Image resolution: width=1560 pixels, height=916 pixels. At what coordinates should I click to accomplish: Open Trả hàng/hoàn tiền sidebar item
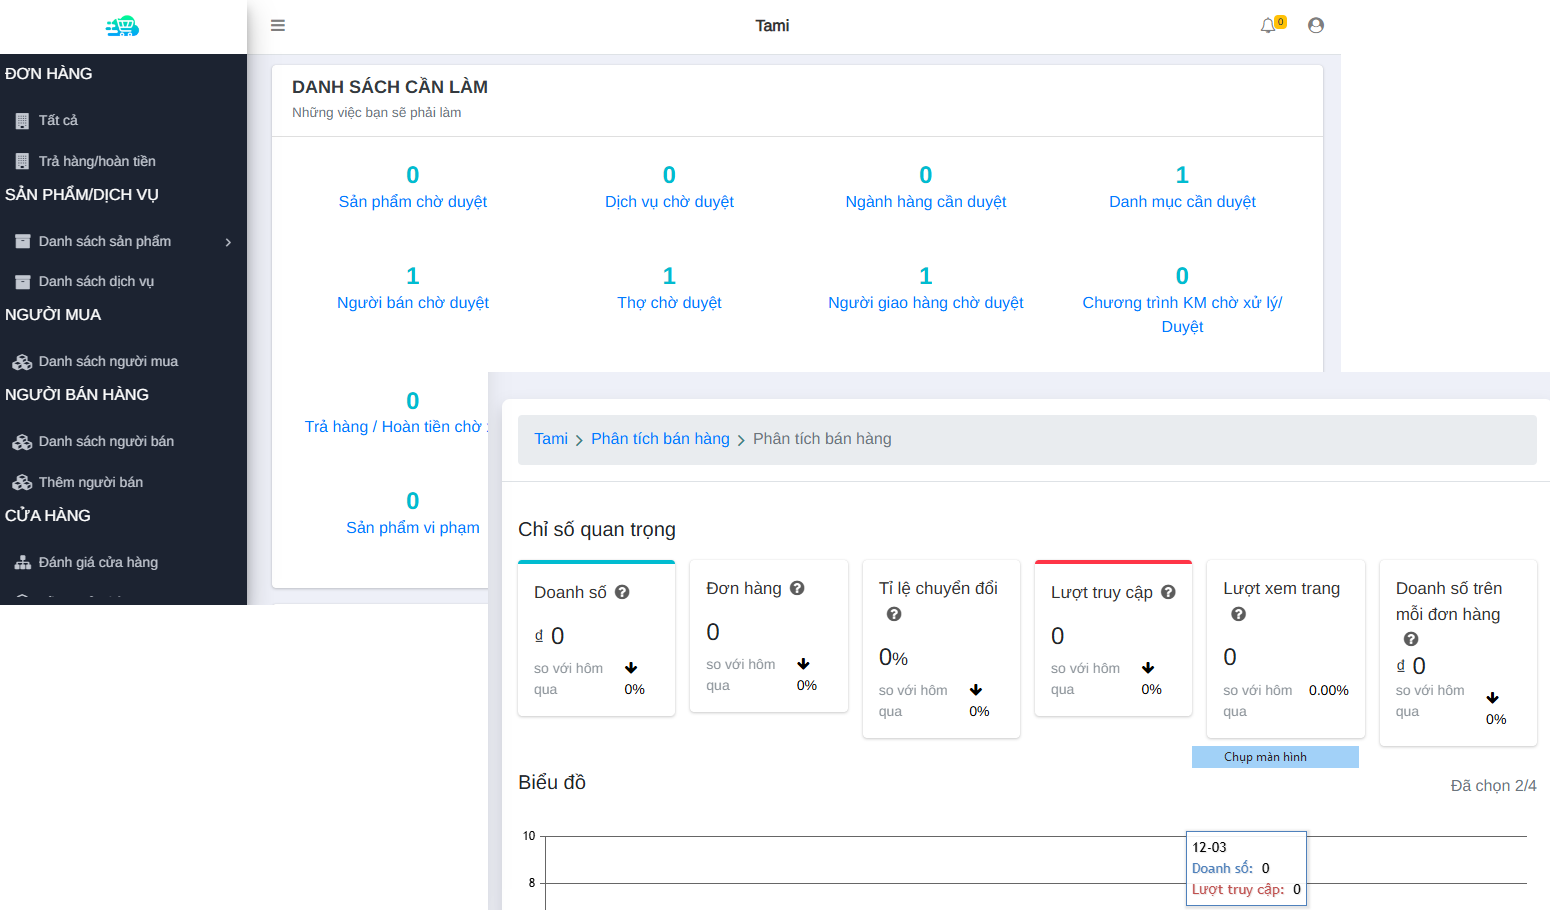tap(97, 162)
